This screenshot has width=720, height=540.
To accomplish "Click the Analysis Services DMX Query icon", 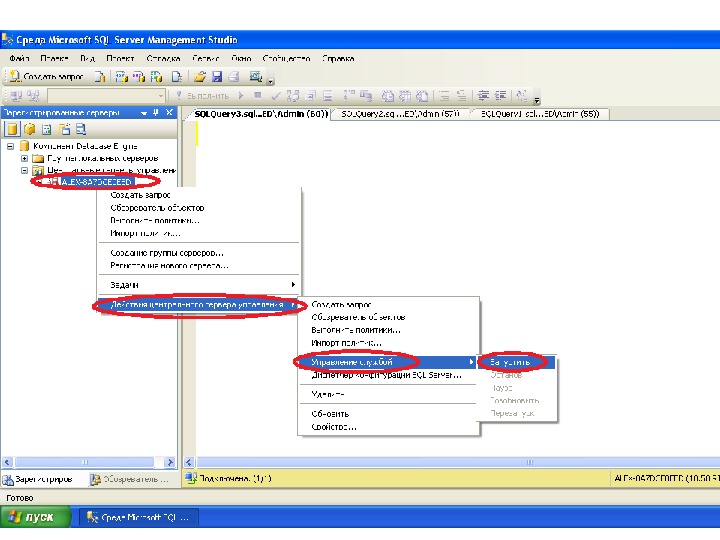I will 139,77.
